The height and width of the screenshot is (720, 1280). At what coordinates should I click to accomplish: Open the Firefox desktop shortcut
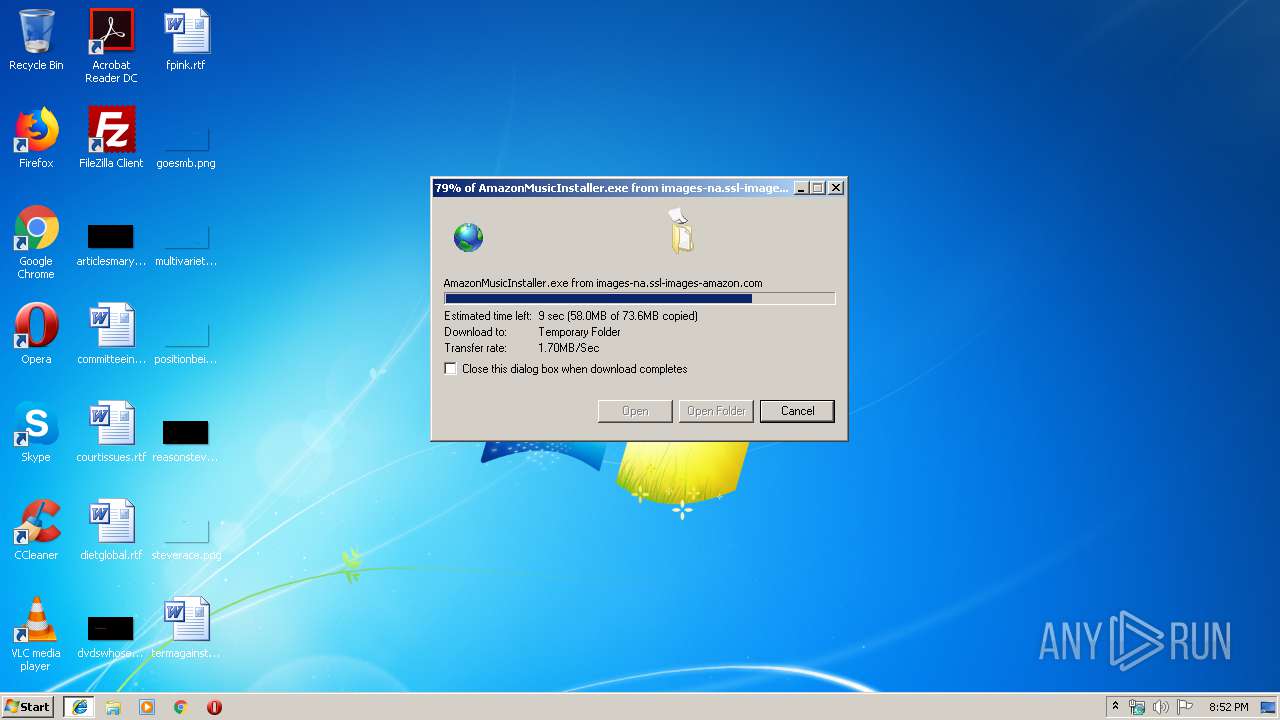(36, 138)
